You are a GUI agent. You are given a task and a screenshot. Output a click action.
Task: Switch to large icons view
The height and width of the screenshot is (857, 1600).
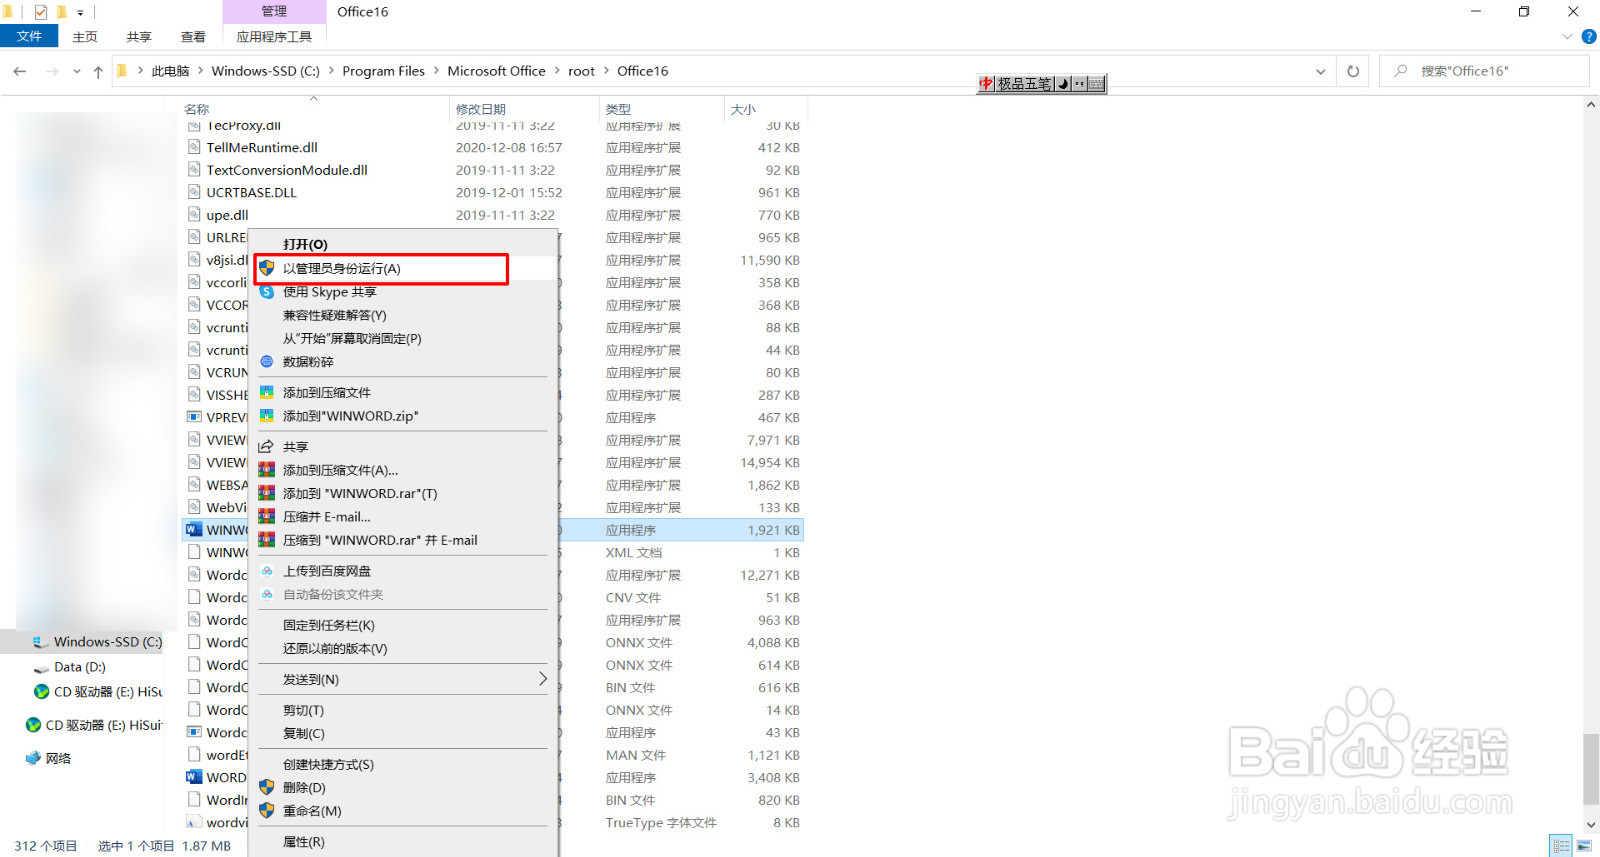pyautogui.click(x=1584, y=846)
